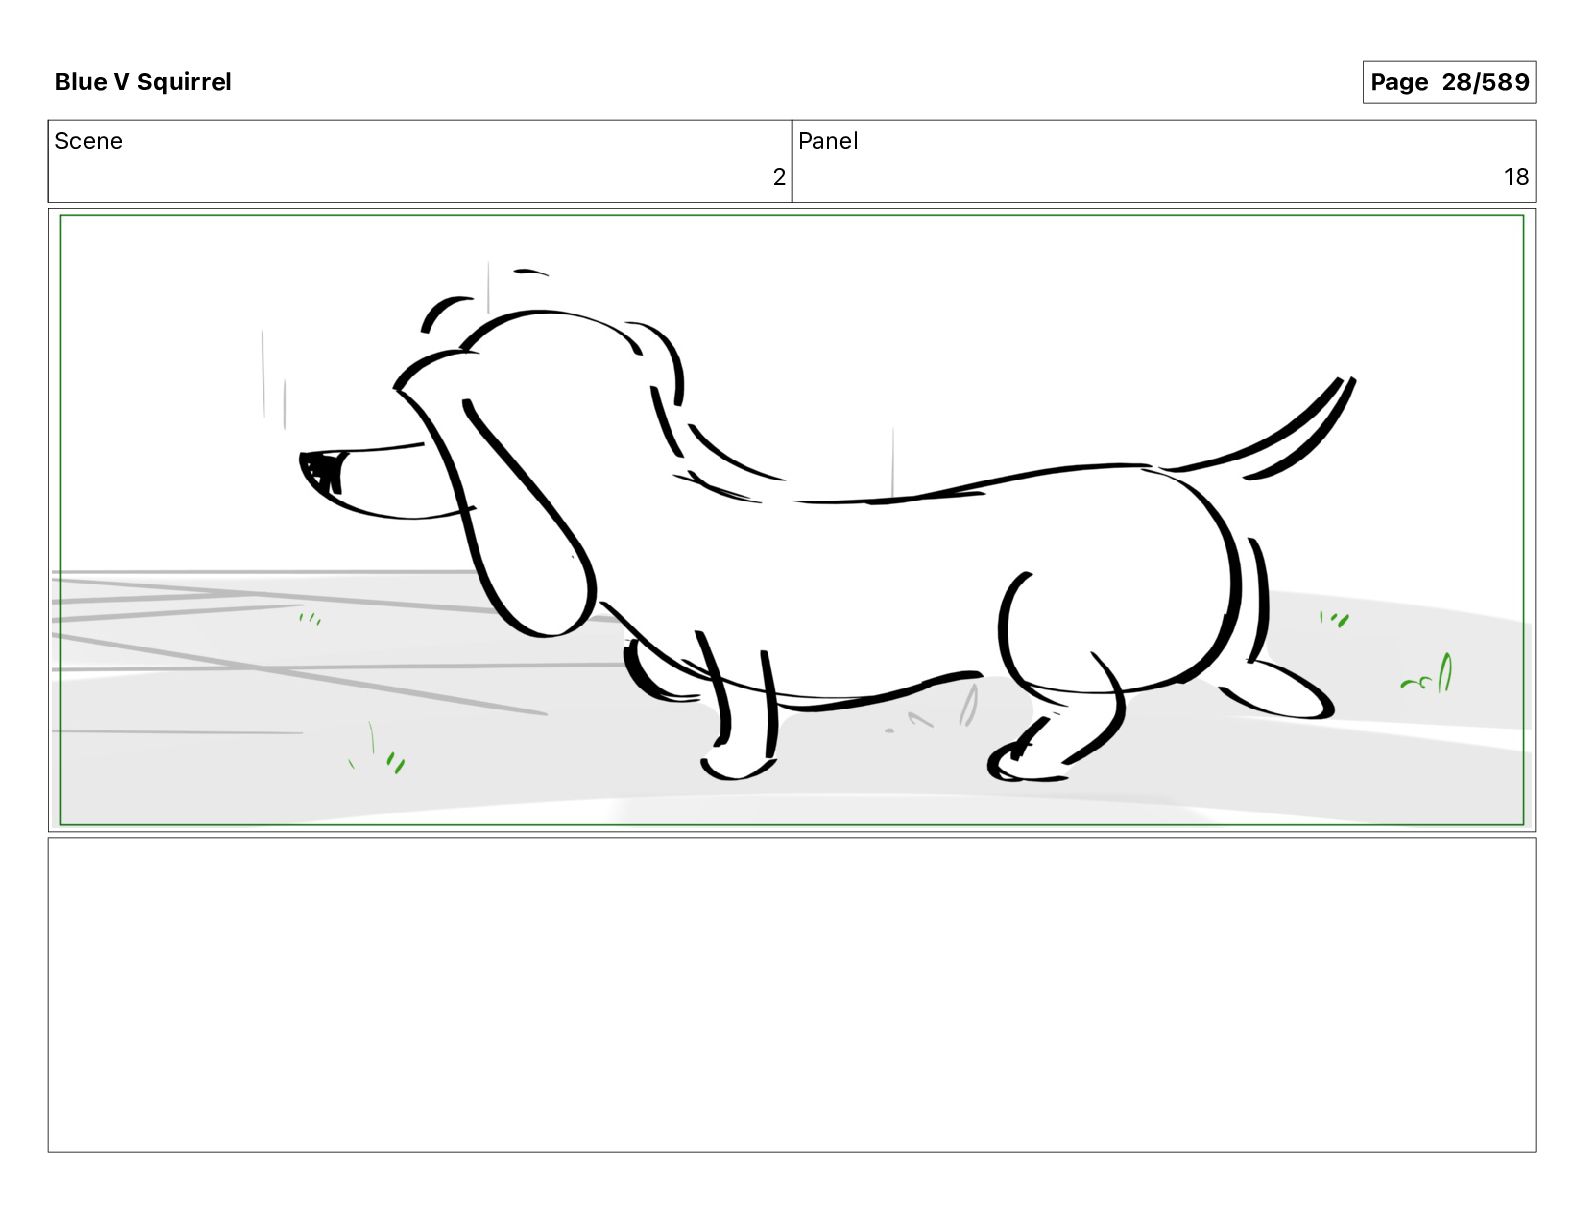Click the 'Blue V Squirrel' title text
This screenshot has width=1584, height=1224.
click(x=143, y=82)
